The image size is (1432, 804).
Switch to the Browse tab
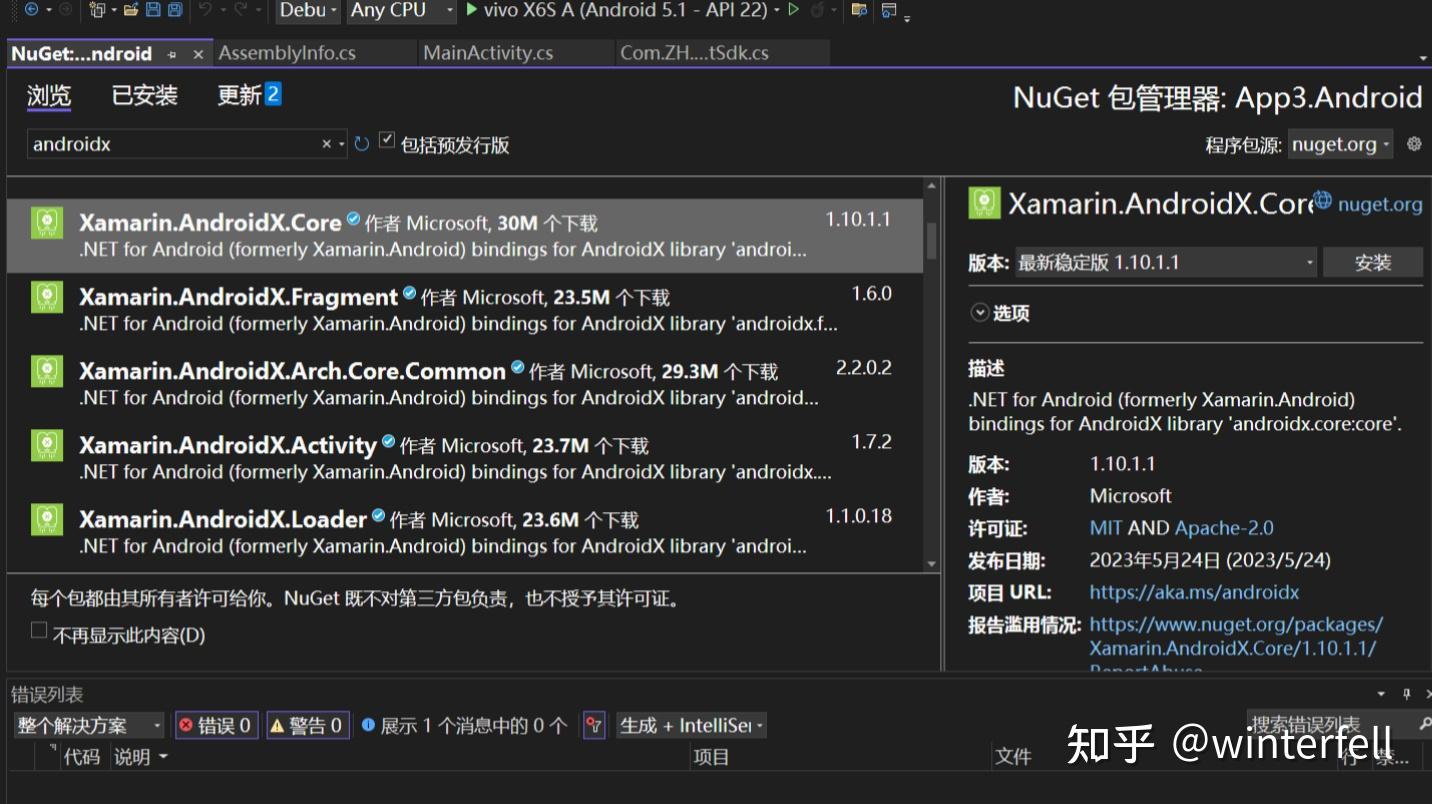[x=49, y=96]
